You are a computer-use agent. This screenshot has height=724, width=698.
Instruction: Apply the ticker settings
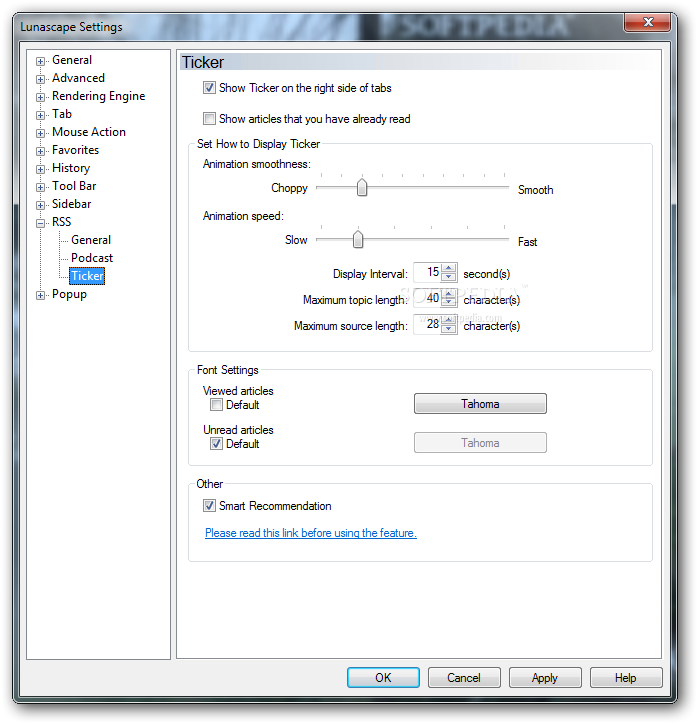pyautogui.click(x=545, y=677)
